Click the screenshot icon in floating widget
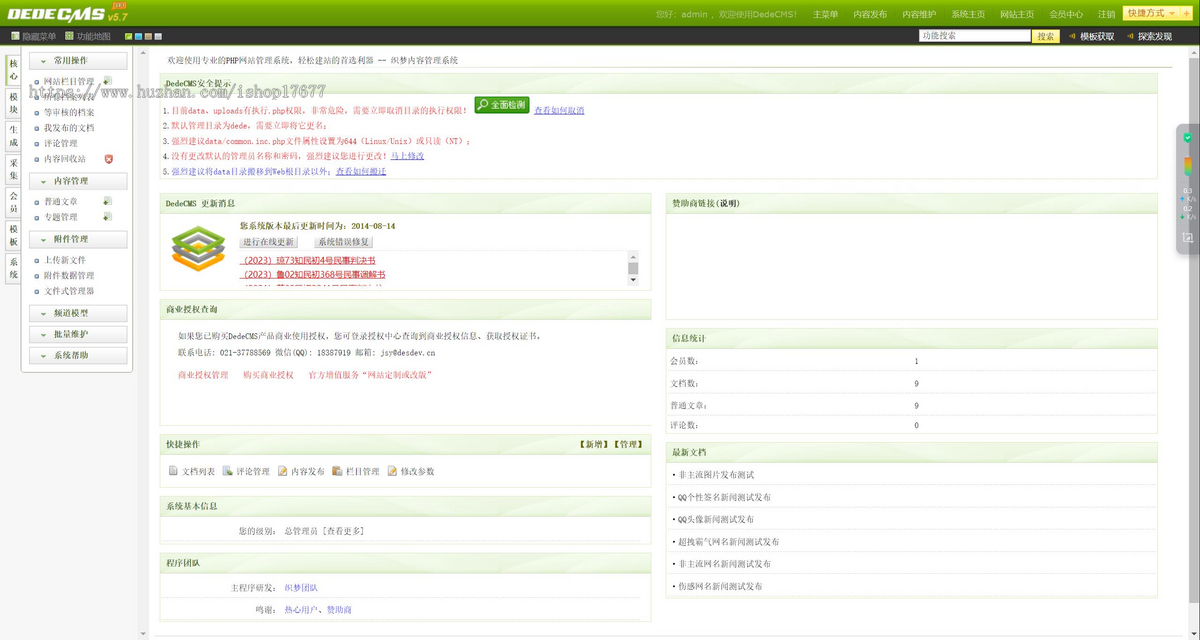This screenshot has width=1200, height=640. pyautogui.click(x=1187, y=237)
